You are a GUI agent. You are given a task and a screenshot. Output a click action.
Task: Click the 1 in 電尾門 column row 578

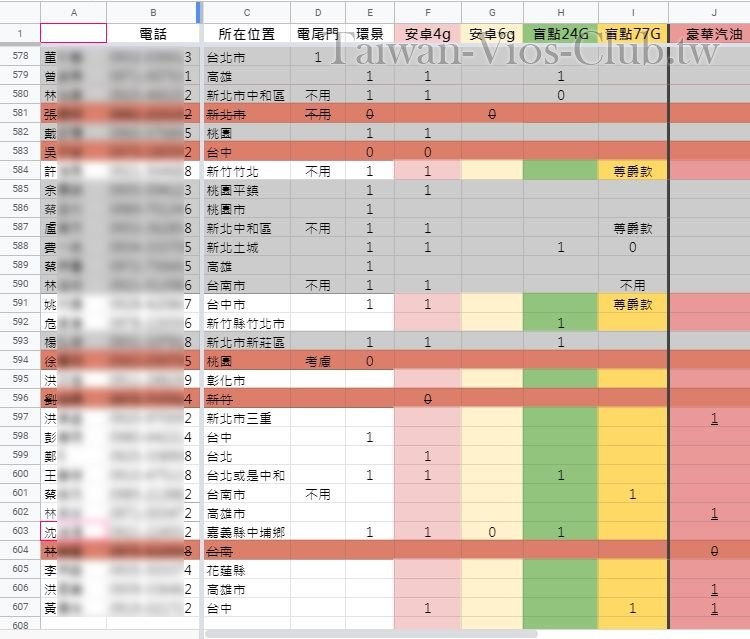pyautogui.click(x=318, y=57)
